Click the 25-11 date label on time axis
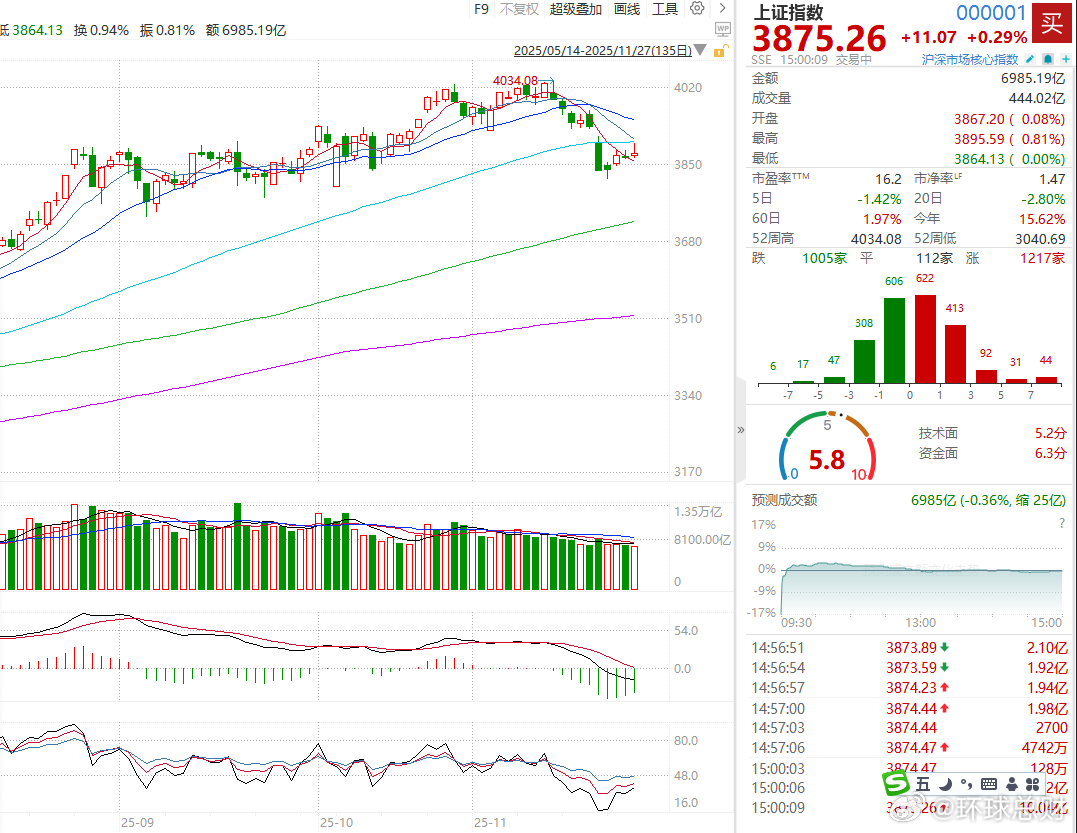Image resolution: width=1077 pixels, height=833 pixels. pyautogui.click(x=490, y=822)
